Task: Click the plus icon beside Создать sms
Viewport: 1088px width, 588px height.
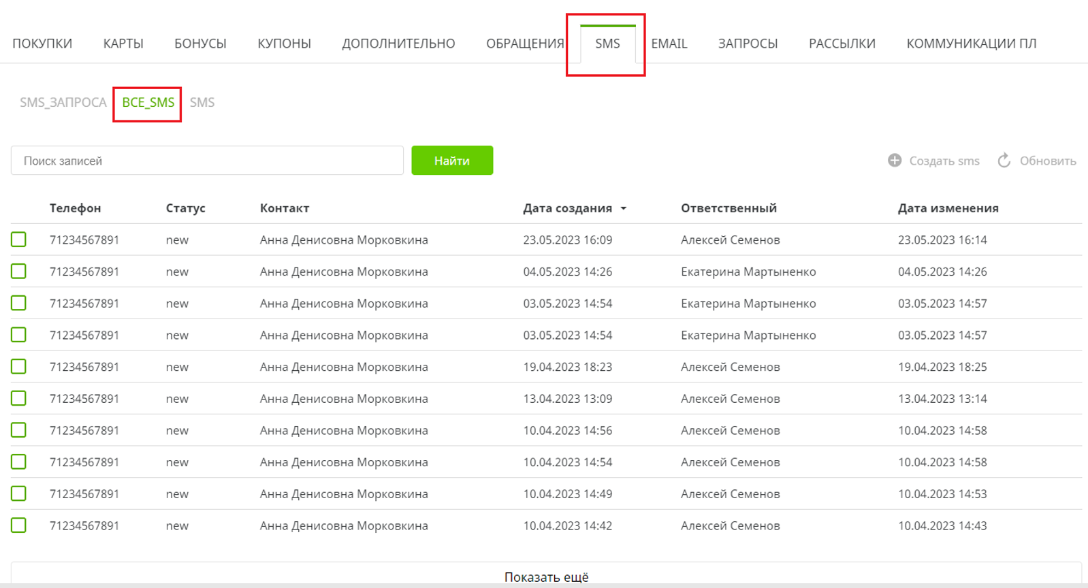Action: tap(895, 161)
